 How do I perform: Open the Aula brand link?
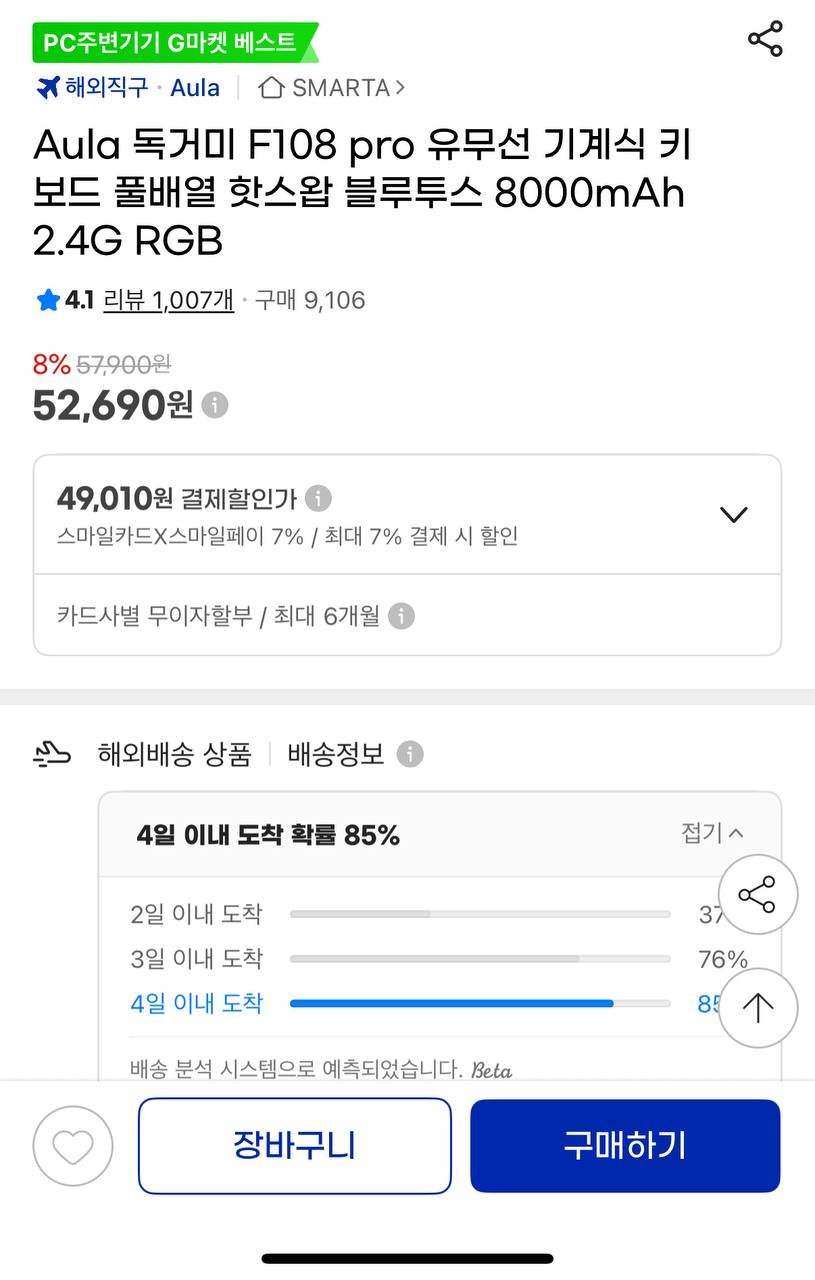tap(195, 88)
